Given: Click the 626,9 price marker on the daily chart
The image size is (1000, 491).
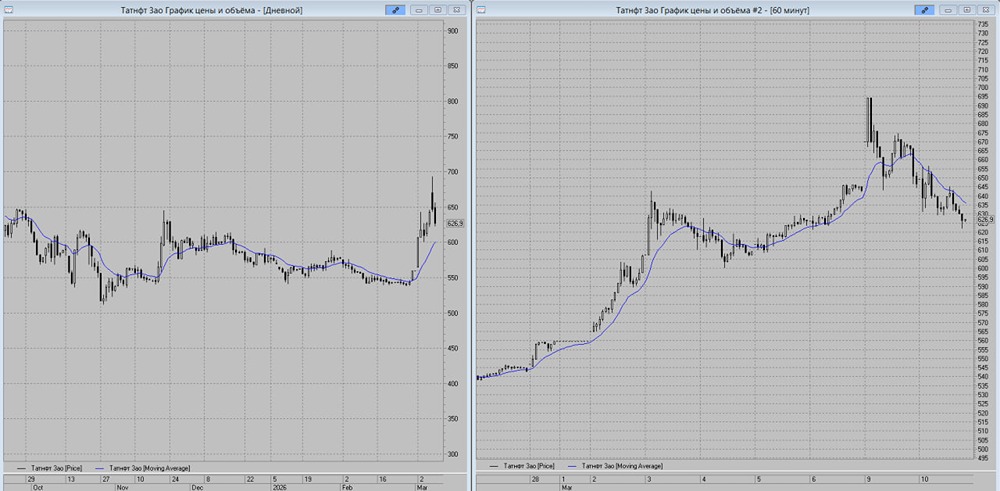Looking at the screenshot, I should pyautogui.click(x=455, y=223).
